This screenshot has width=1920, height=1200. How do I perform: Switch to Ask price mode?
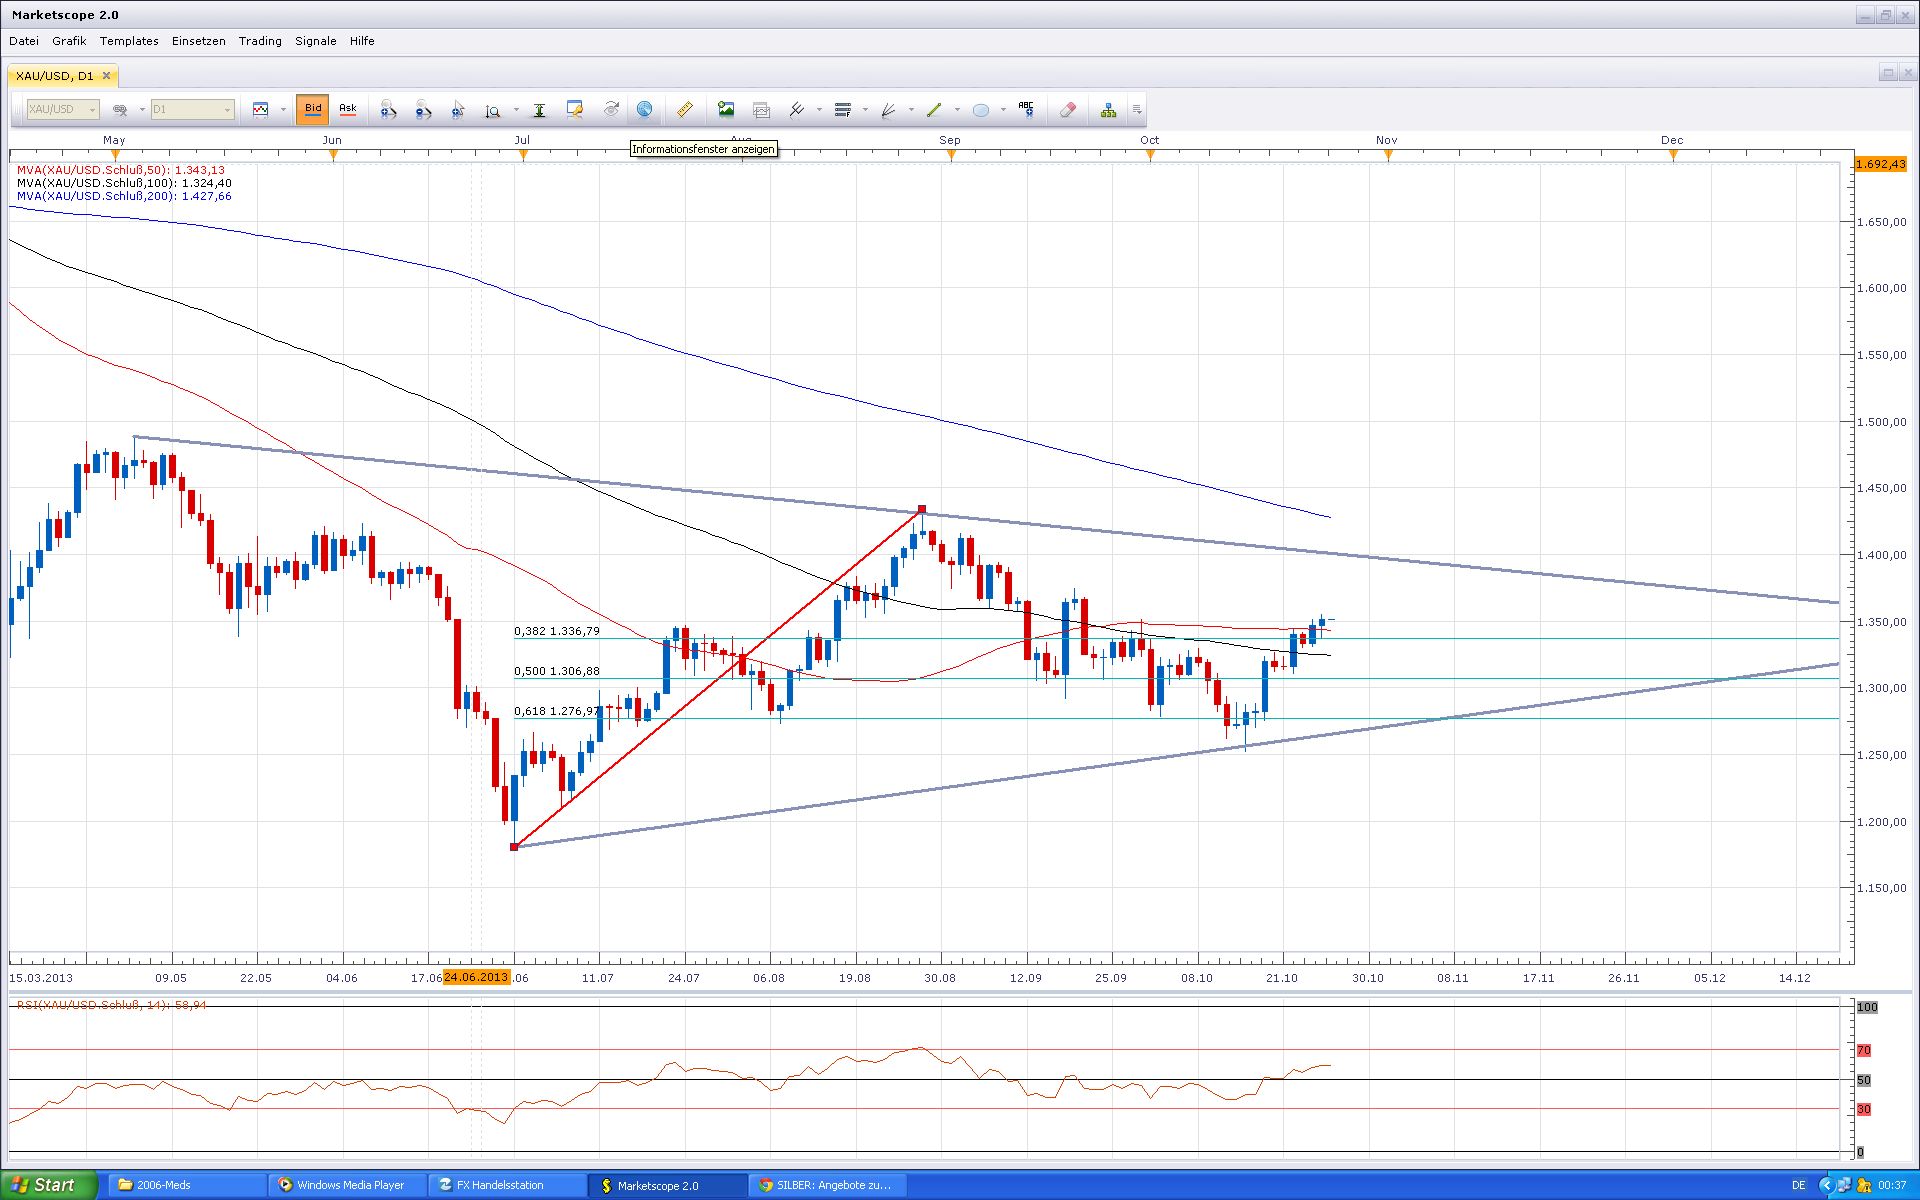347,109
